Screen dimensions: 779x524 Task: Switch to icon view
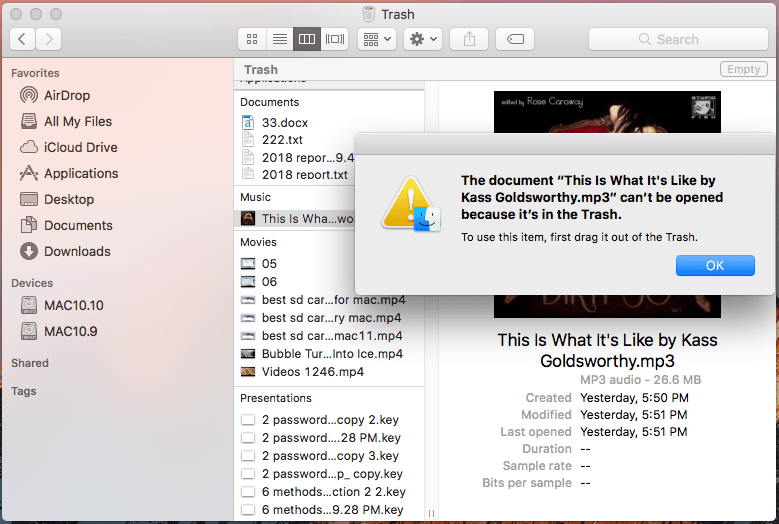coord(252,39)
